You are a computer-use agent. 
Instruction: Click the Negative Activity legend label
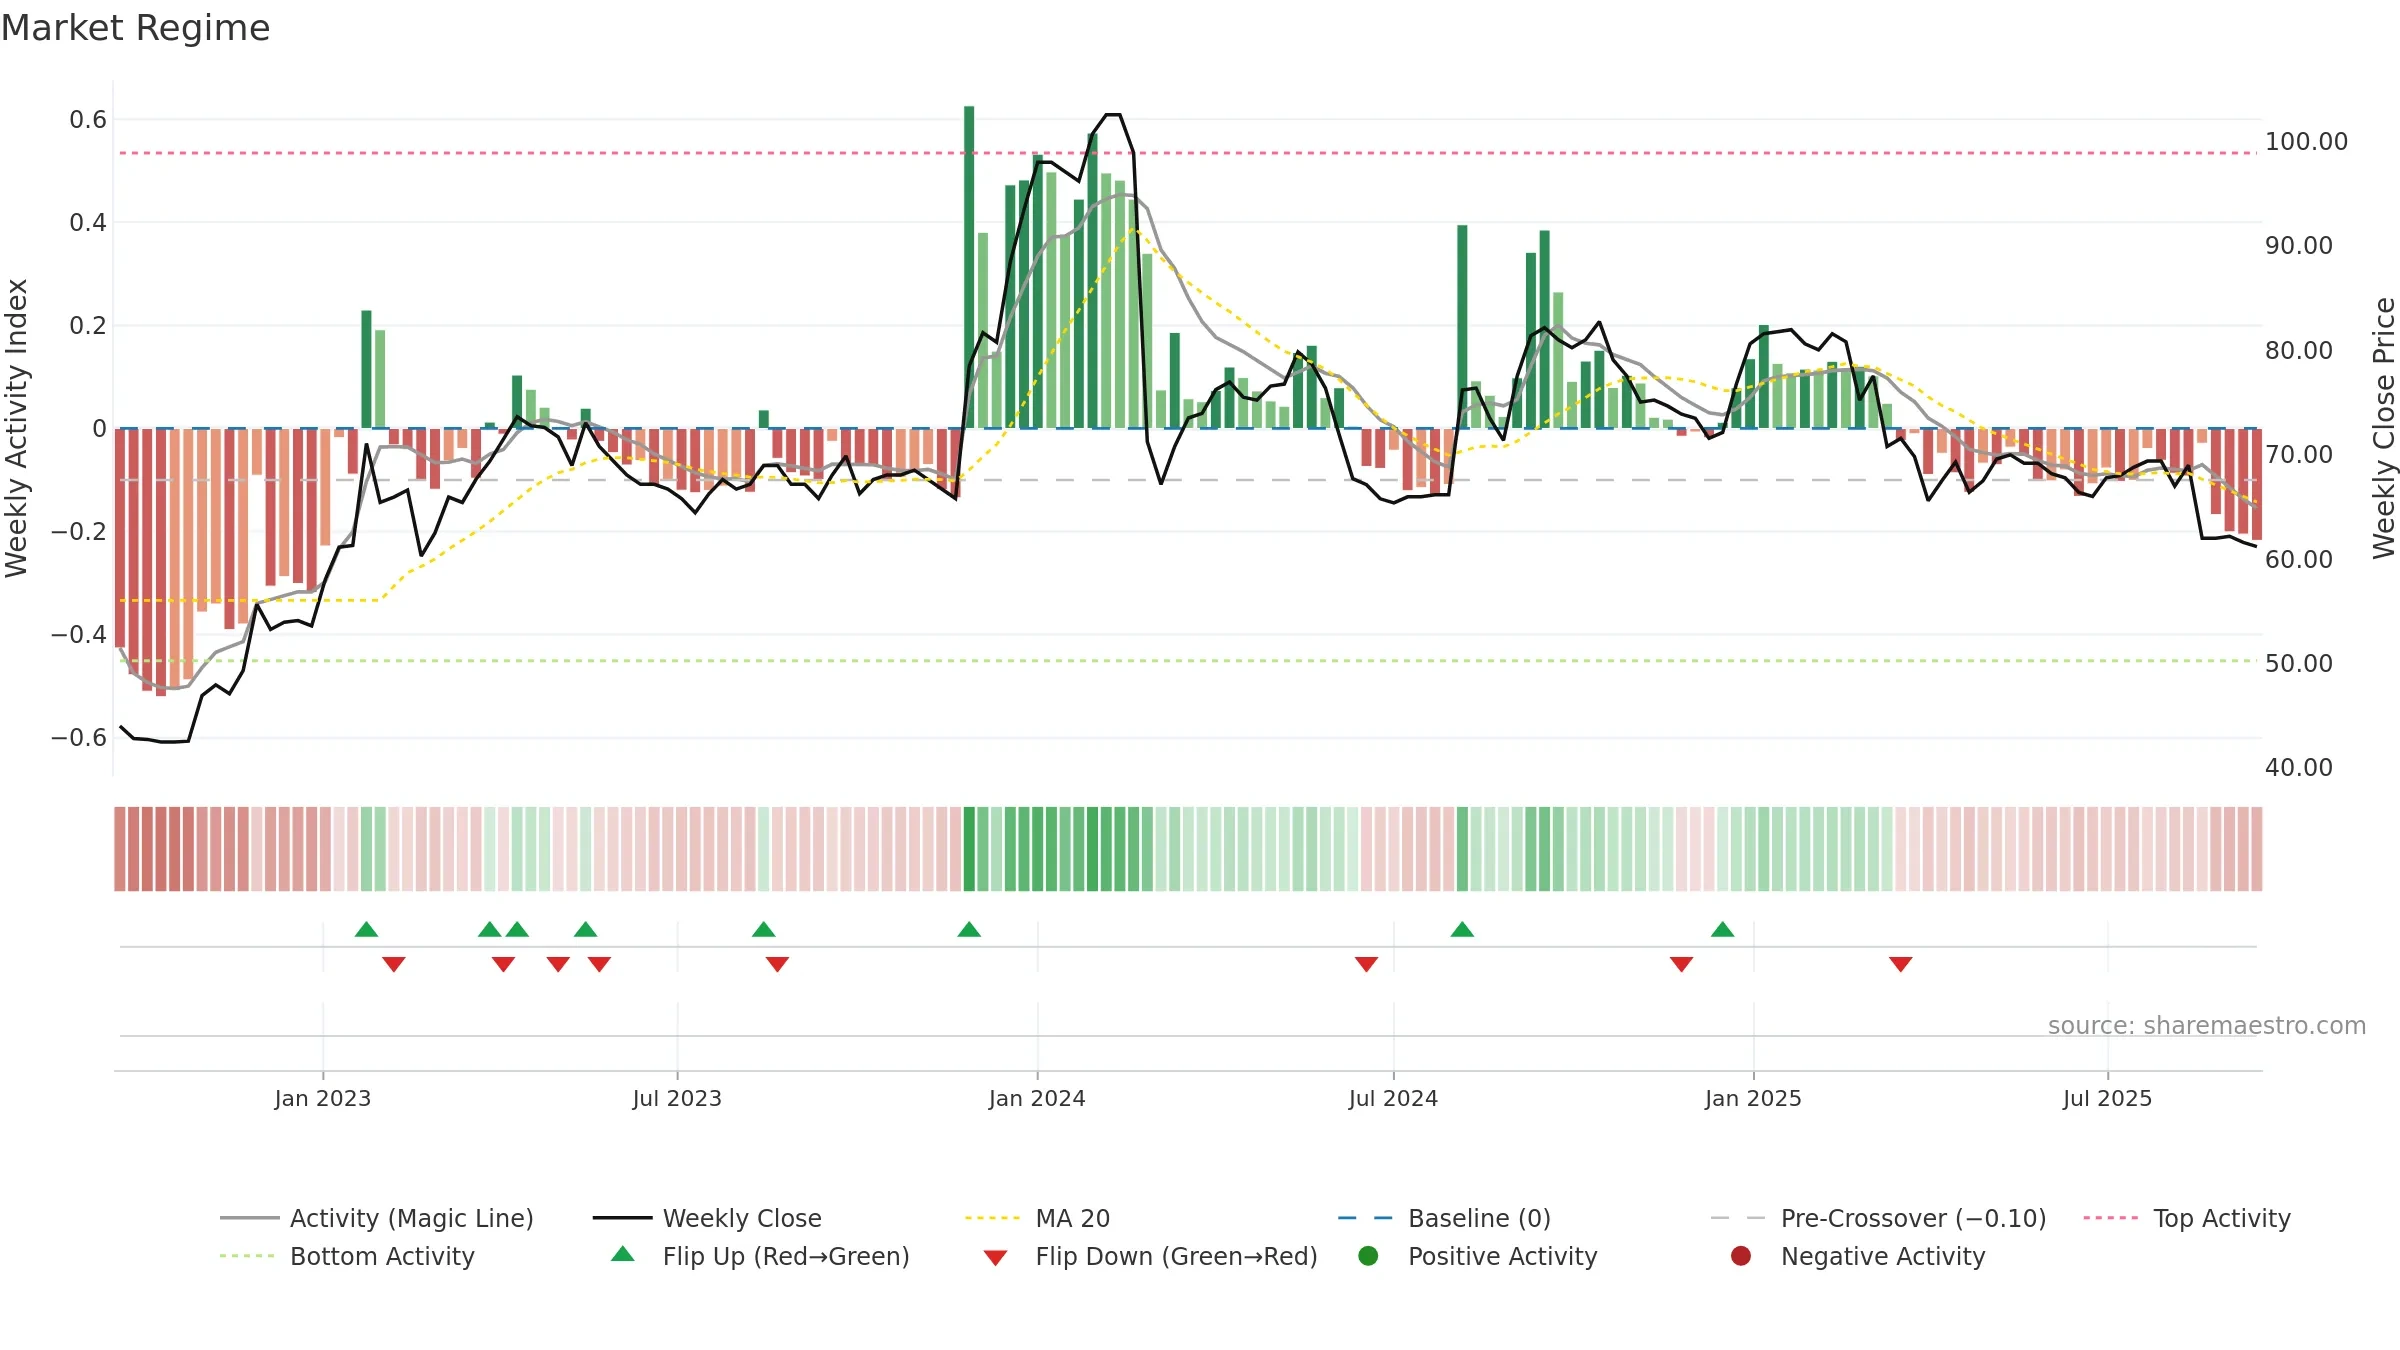pos(1882,1256)
